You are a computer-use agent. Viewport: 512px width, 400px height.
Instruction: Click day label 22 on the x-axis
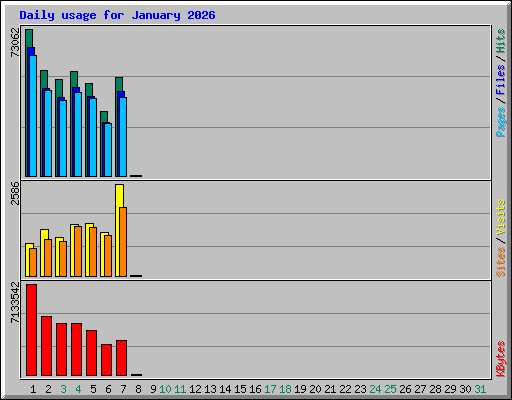(x=345, y=389)
